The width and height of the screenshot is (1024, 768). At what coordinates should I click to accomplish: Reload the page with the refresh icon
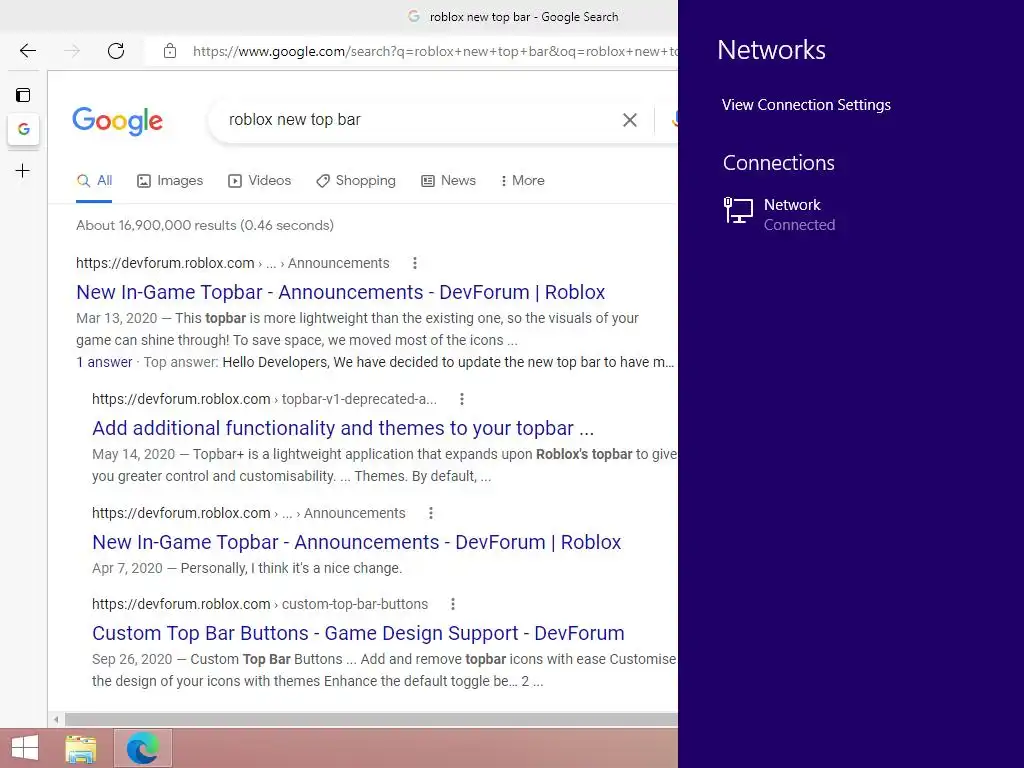[116, 51]
